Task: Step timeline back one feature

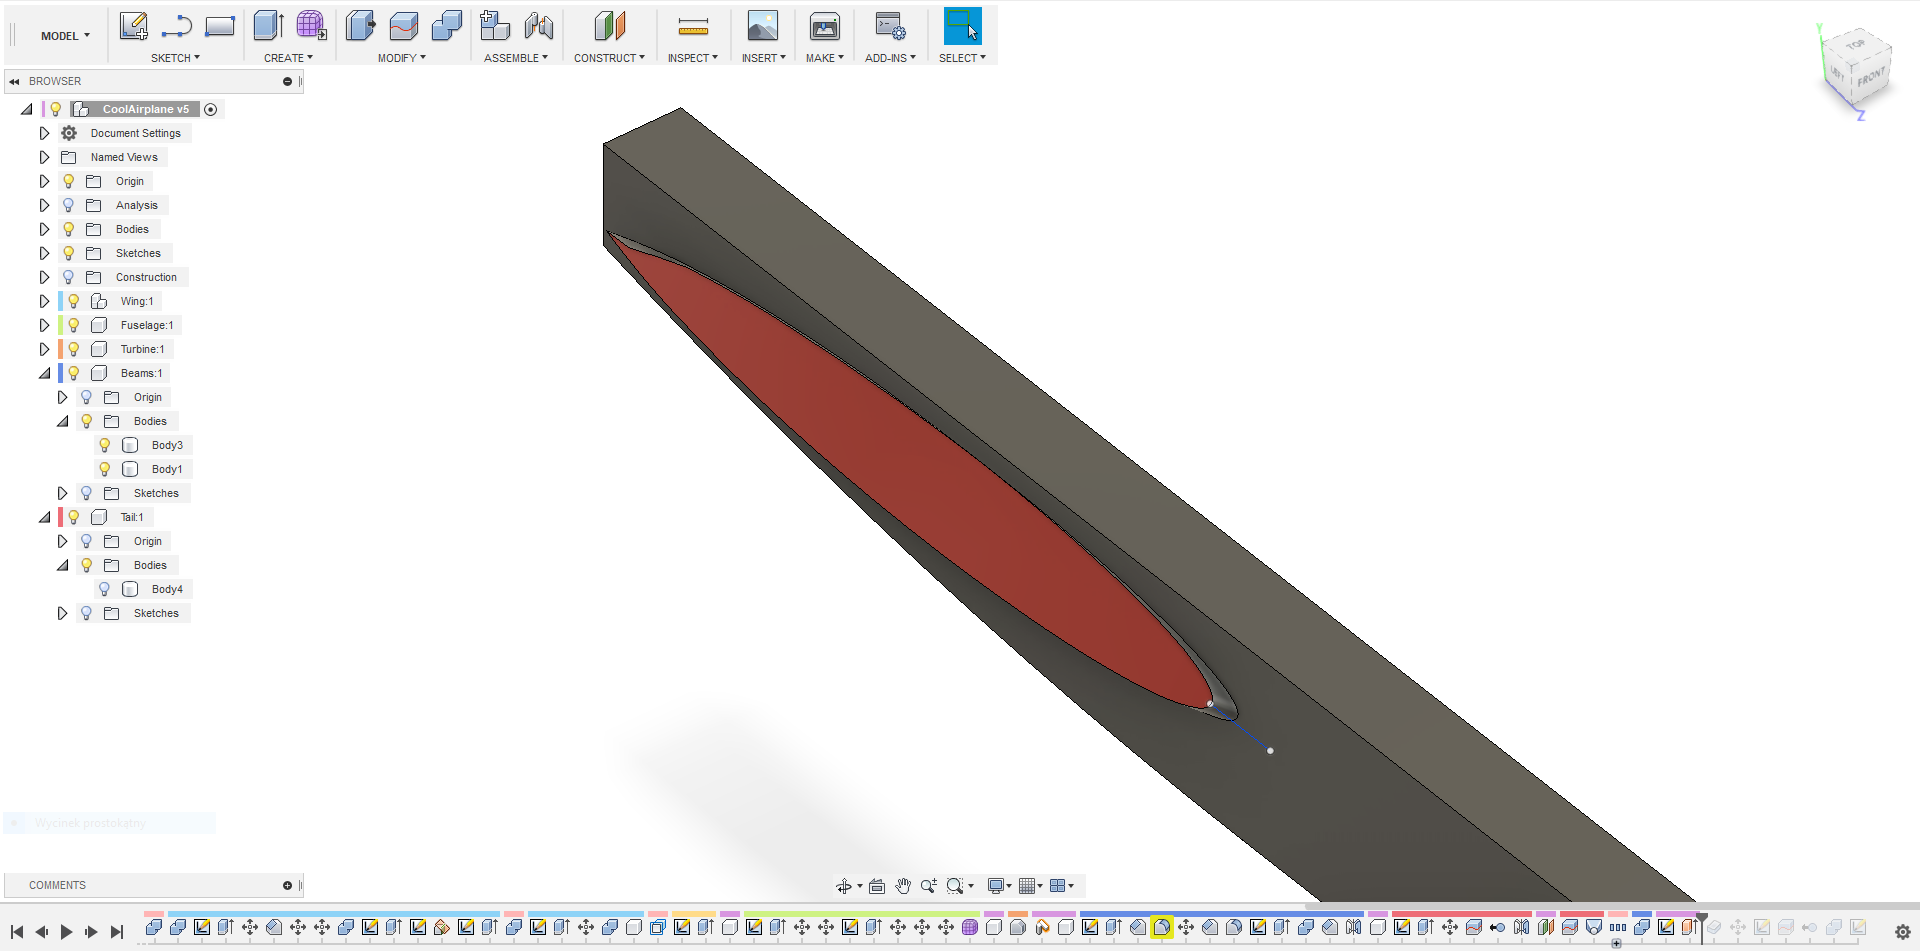Action: point(41,932)
